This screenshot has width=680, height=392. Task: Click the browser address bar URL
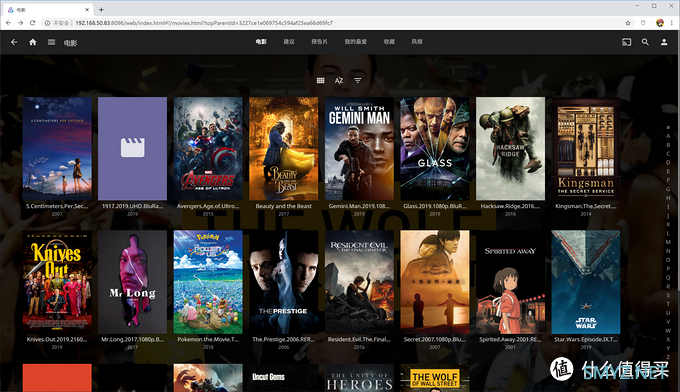click(204, 23)
